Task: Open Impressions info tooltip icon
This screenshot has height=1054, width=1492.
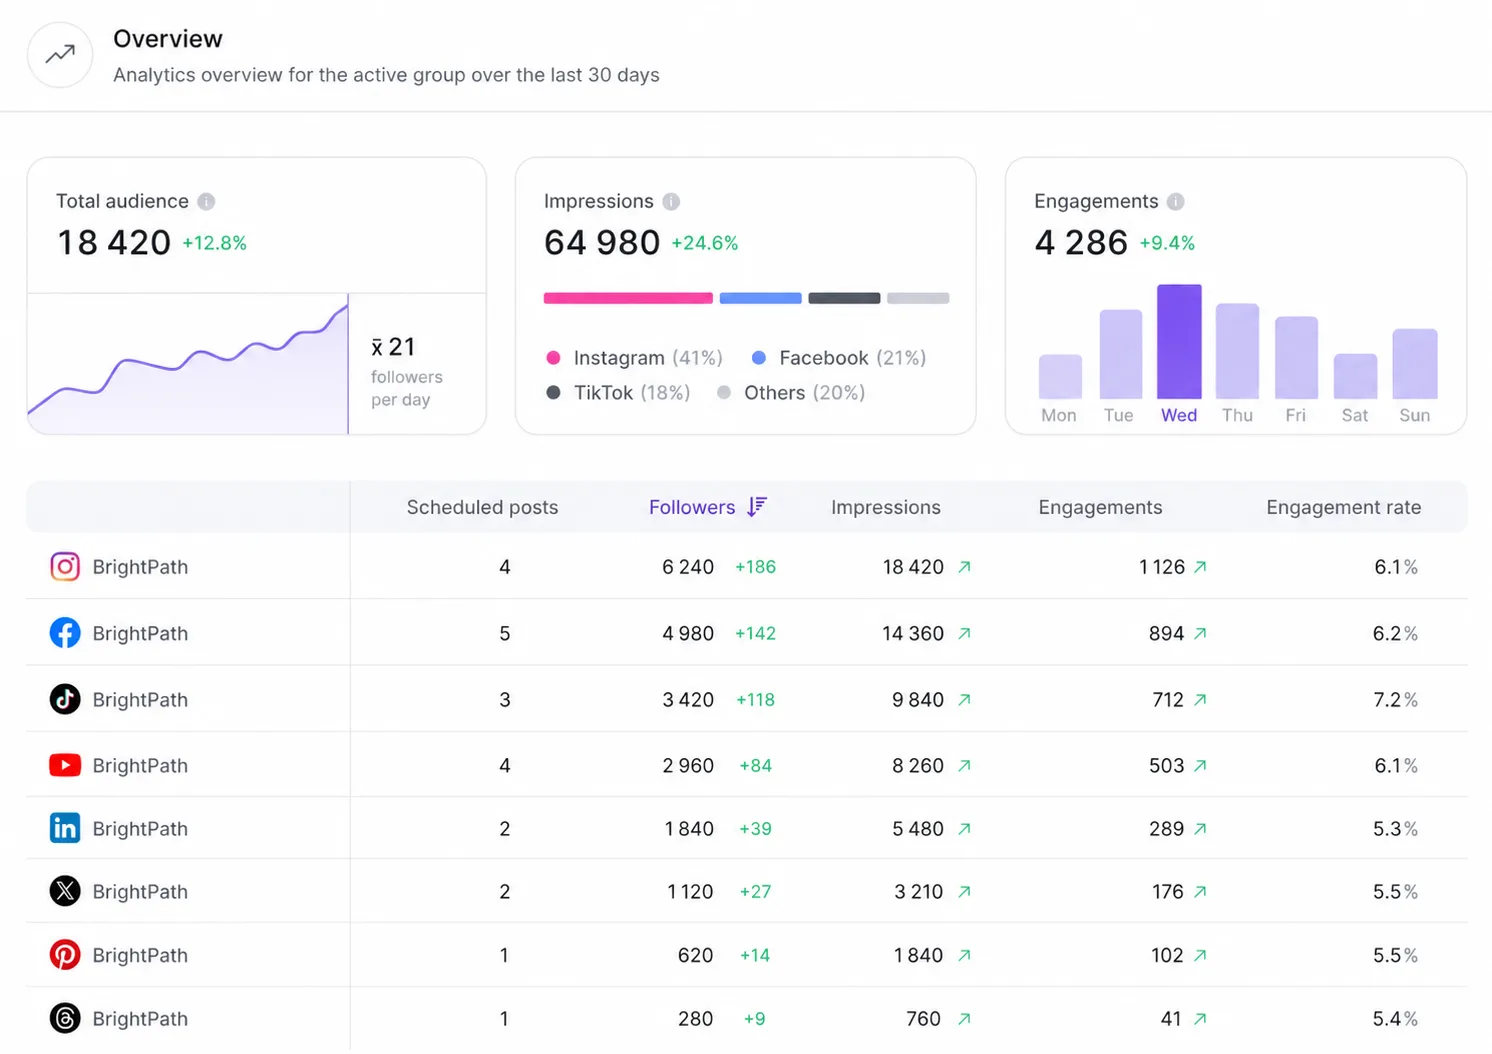Action: point(671,201)
